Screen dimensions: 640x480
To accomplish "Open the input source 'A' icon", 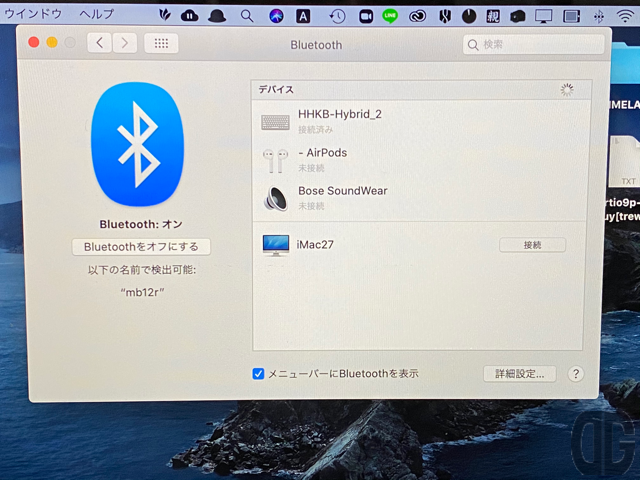I will [x=303, y=16].
